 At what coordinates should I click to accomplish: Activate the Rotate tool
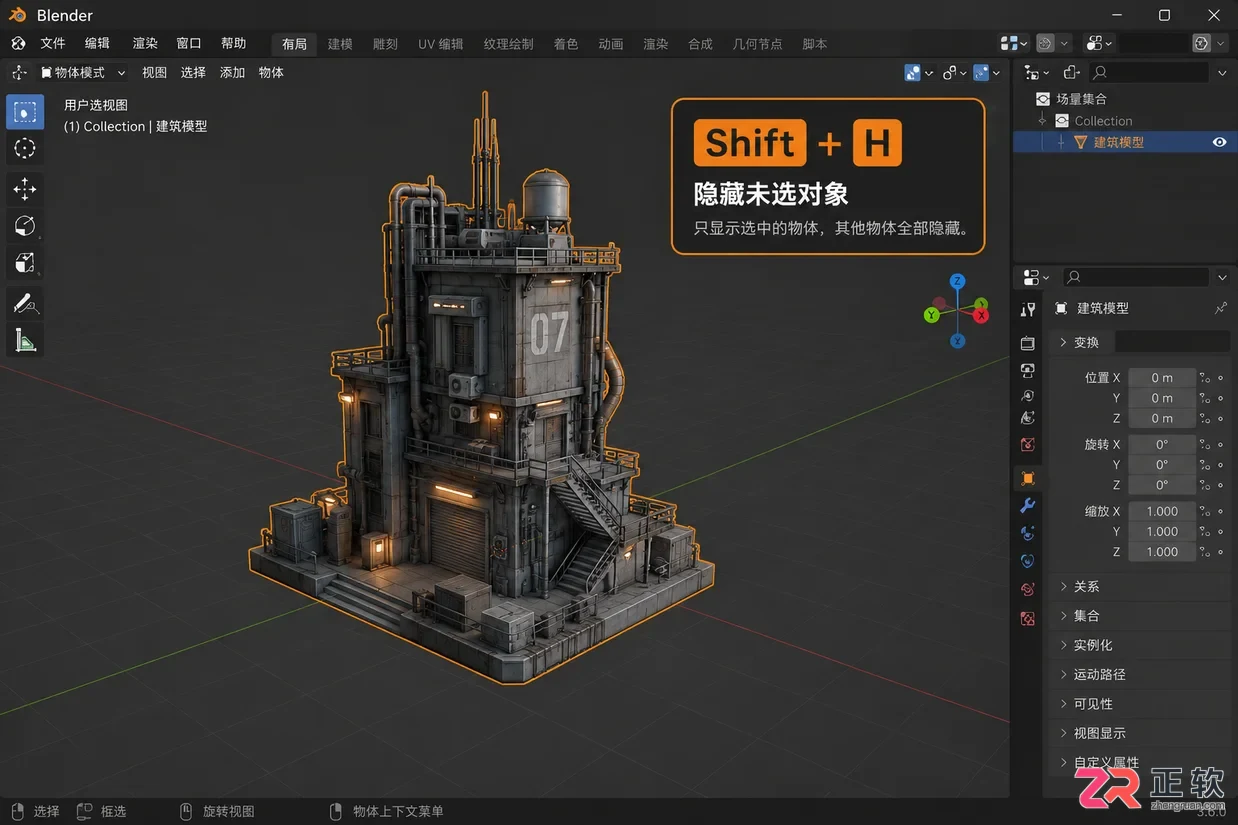click(x=25, y=226)
